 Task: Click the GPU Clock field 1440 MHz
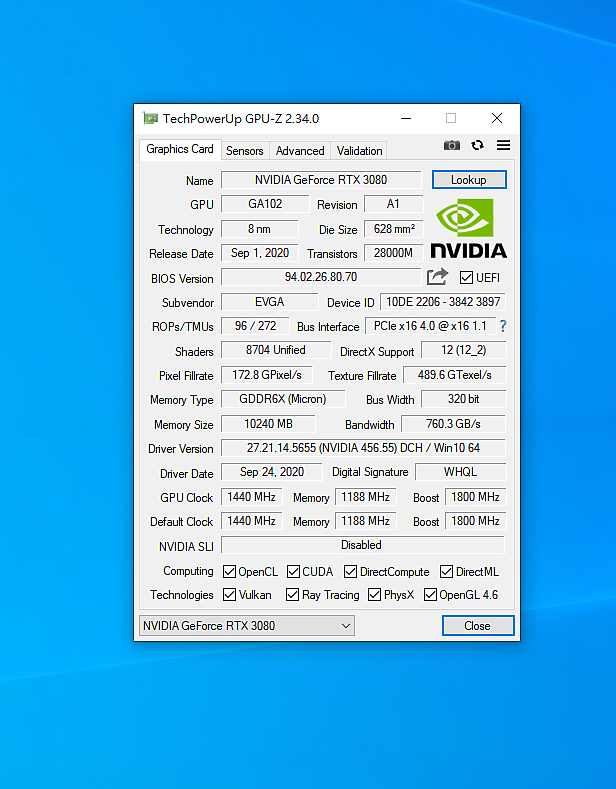coord(251,497)
